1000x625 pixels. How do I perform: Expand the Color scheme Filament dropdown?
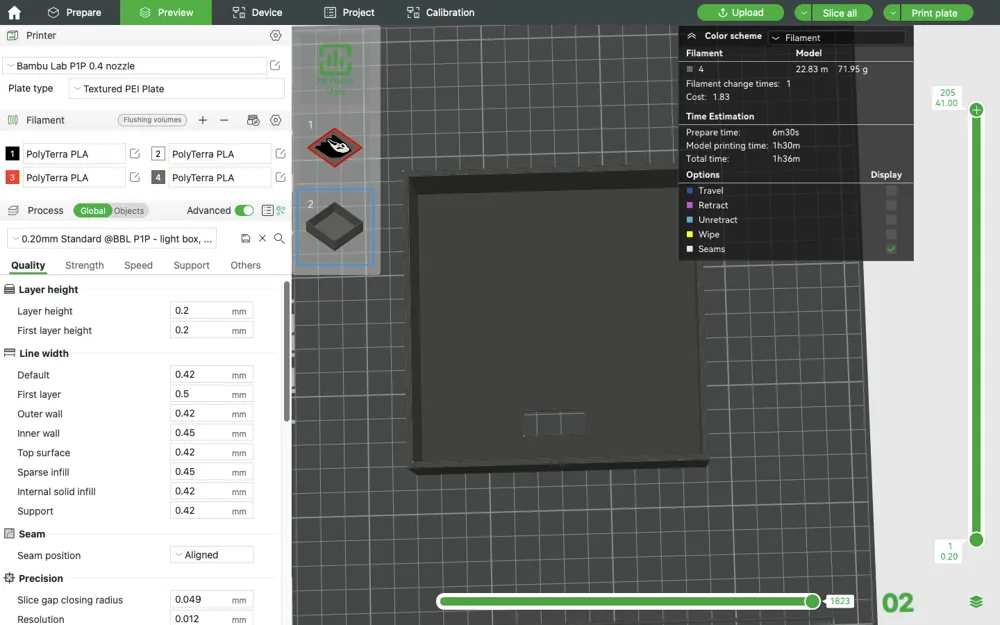click(x=836, y=38)
